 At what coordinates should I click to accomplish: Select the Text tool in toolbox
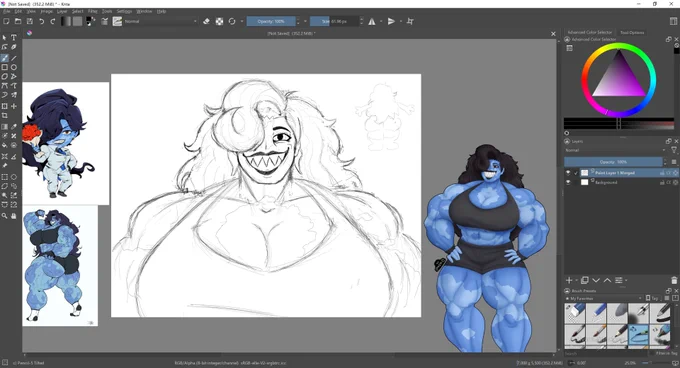tap(14, 38)
